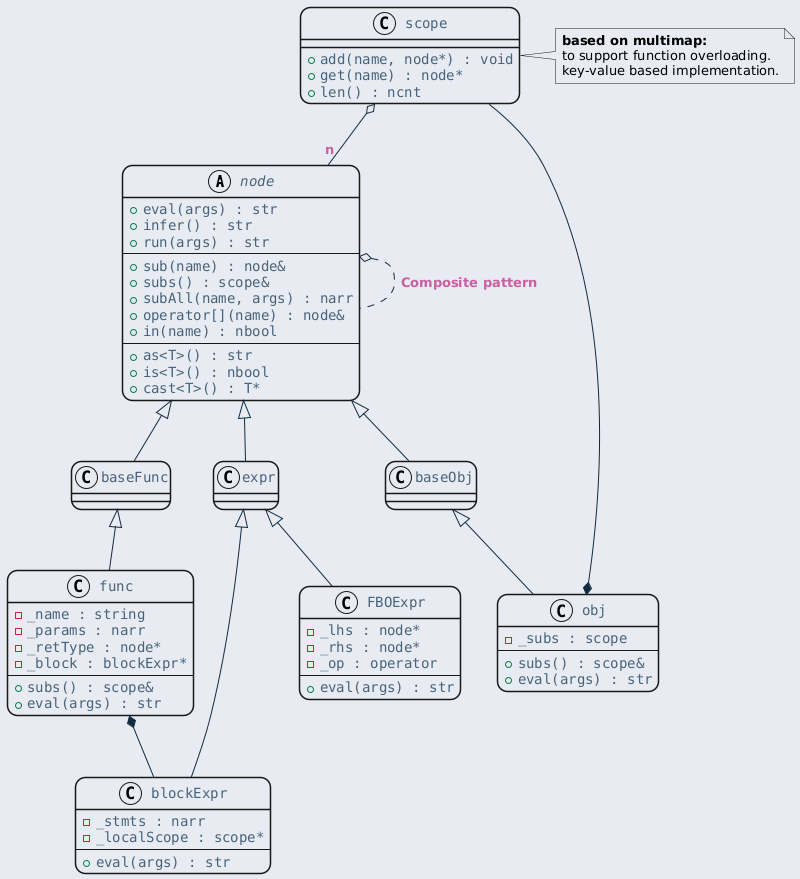This screenshot has height=879, width=800.
Task: Click the green marker before in(name) : nbool
Action: pos(133,332)
